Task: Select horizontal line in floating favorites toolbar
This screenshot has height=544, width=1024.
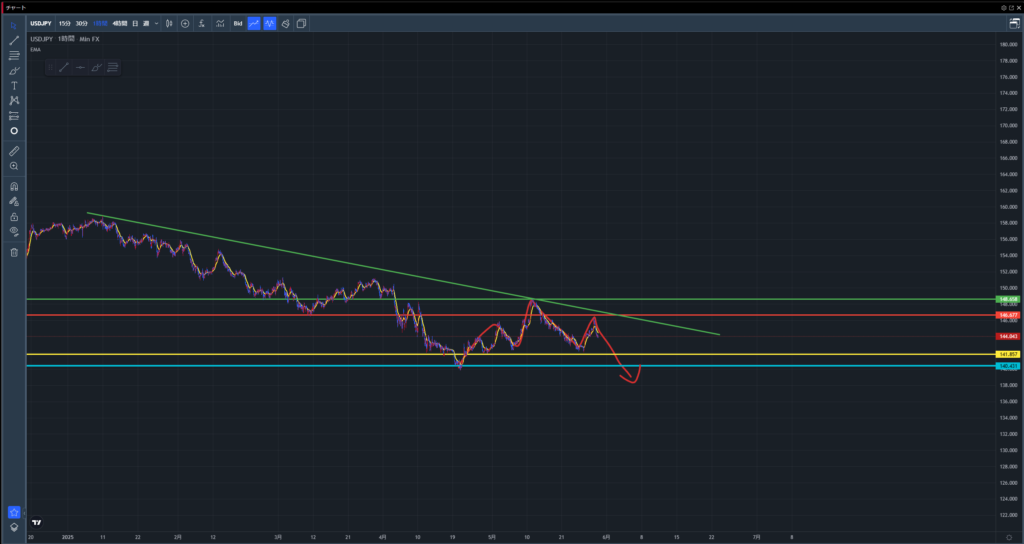Action: 80,67
